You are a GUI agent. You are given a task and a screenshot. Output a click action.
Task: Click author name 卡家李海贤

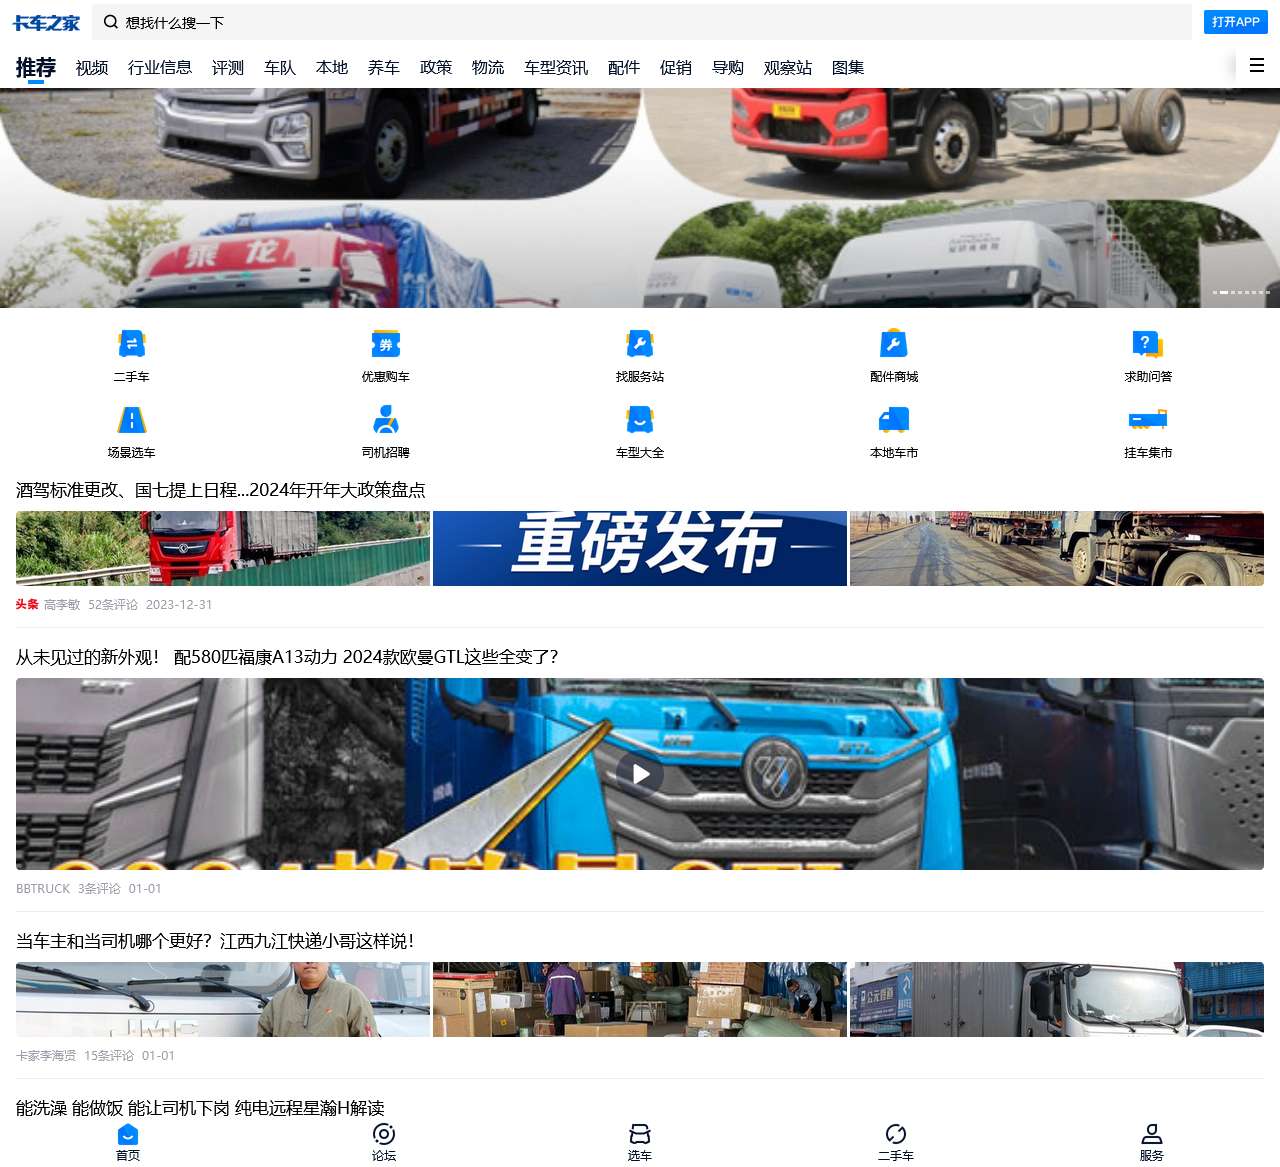[46, 1056]
